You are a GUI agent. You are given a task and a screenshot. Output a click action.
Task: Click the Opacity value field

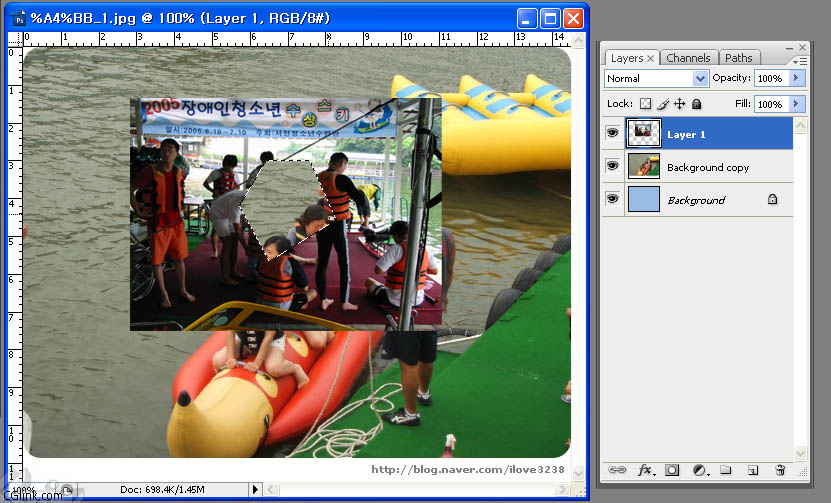[771, 78]
